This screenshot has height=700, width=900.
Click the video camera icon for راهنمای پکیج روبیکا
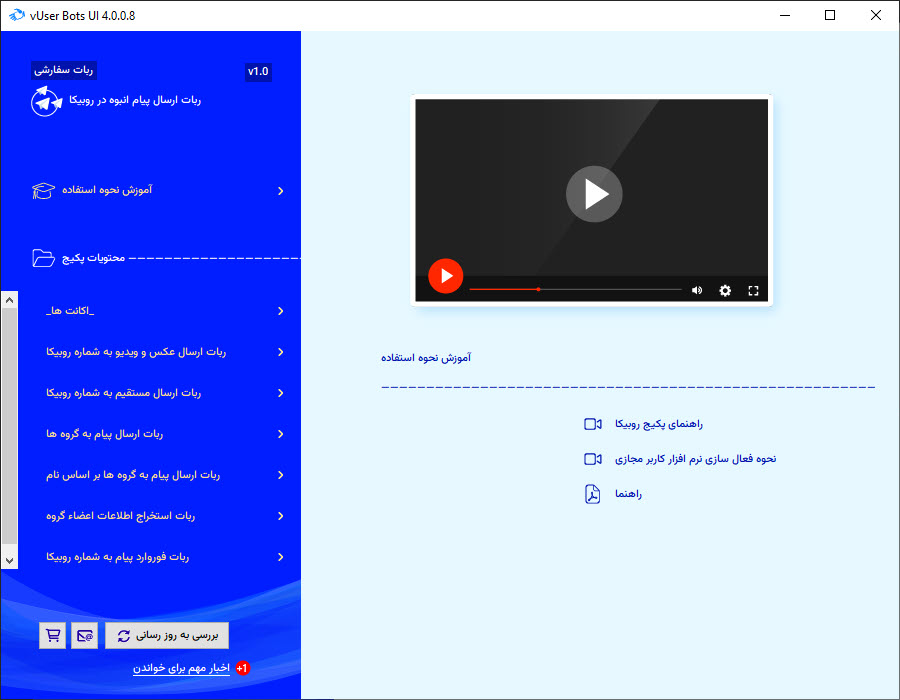pos(592,424)
